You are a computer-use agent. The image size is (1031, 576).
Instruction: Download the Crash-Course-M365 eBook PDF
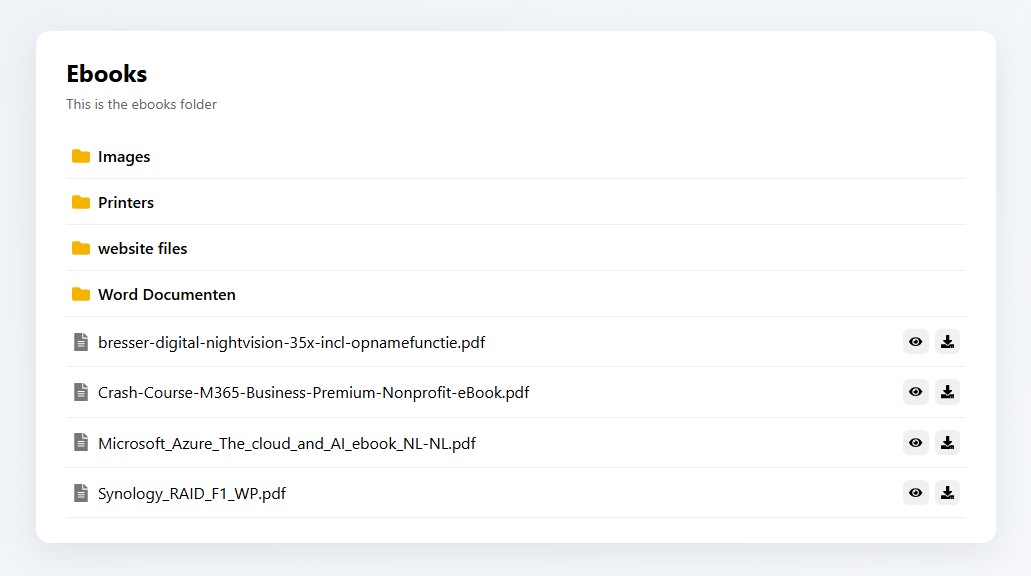947,392
